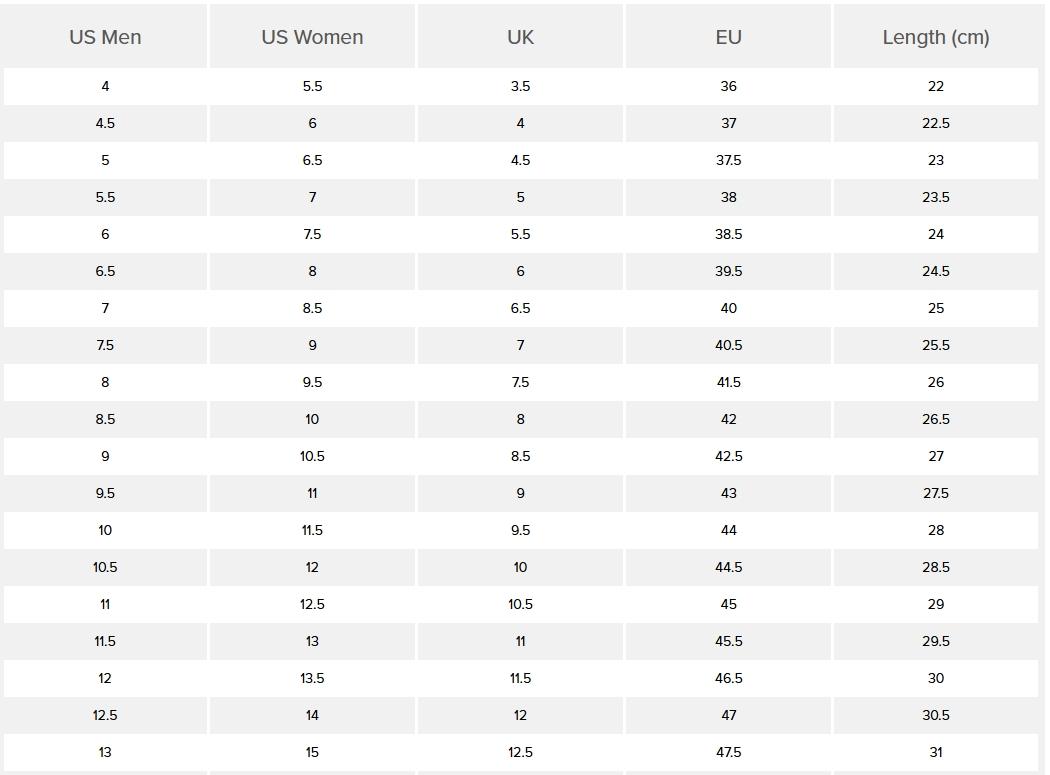Click EU size 47.5 cell

click(728, 752)
